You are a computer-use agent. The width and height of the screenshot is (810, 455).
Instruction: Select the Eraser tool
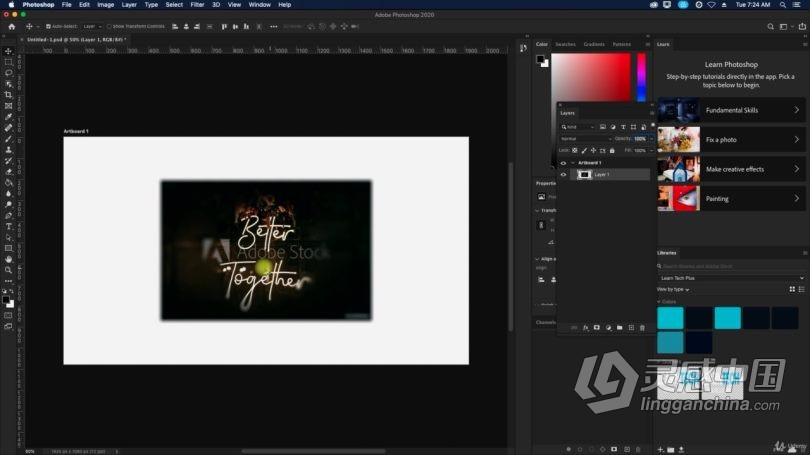pyautogui.click(x=8, y=171)
